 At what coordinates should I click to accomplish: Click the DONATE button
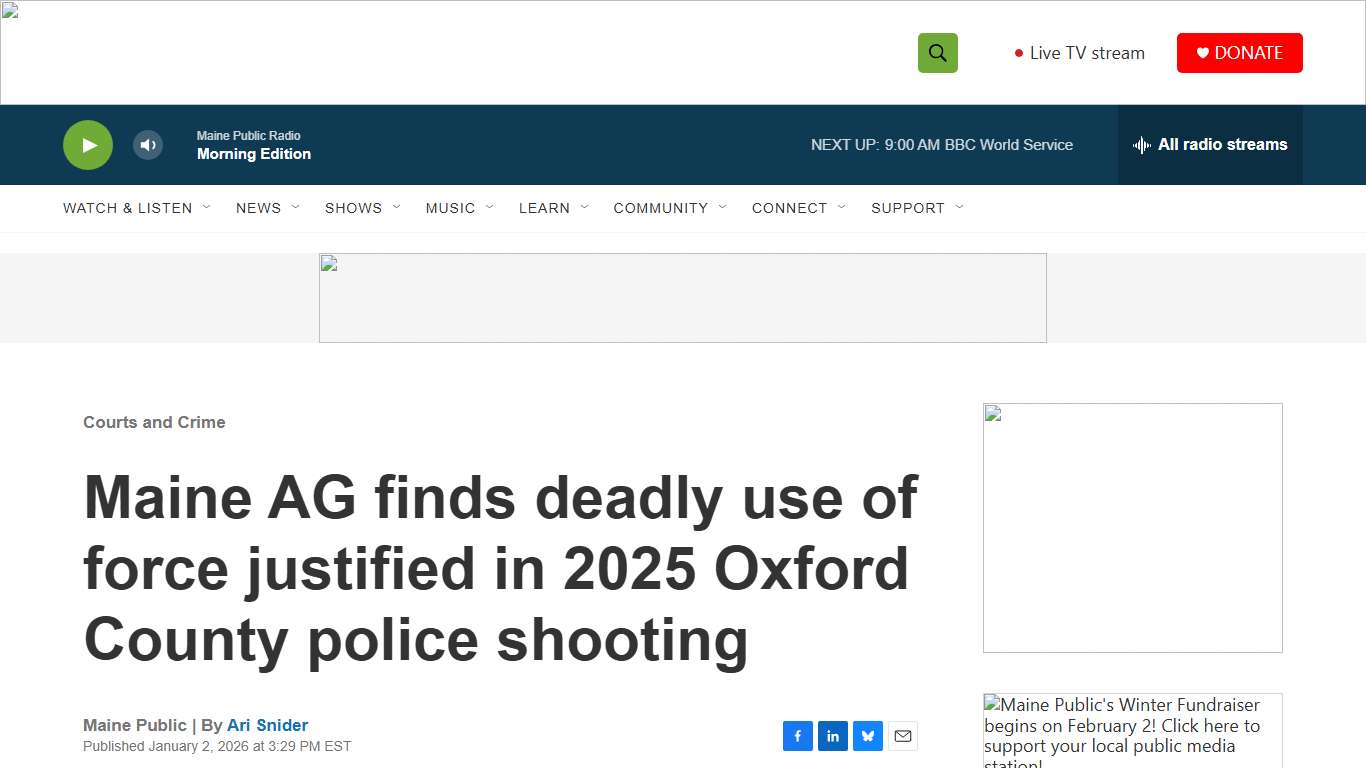pyautogui.click(x=1239, y=52)
